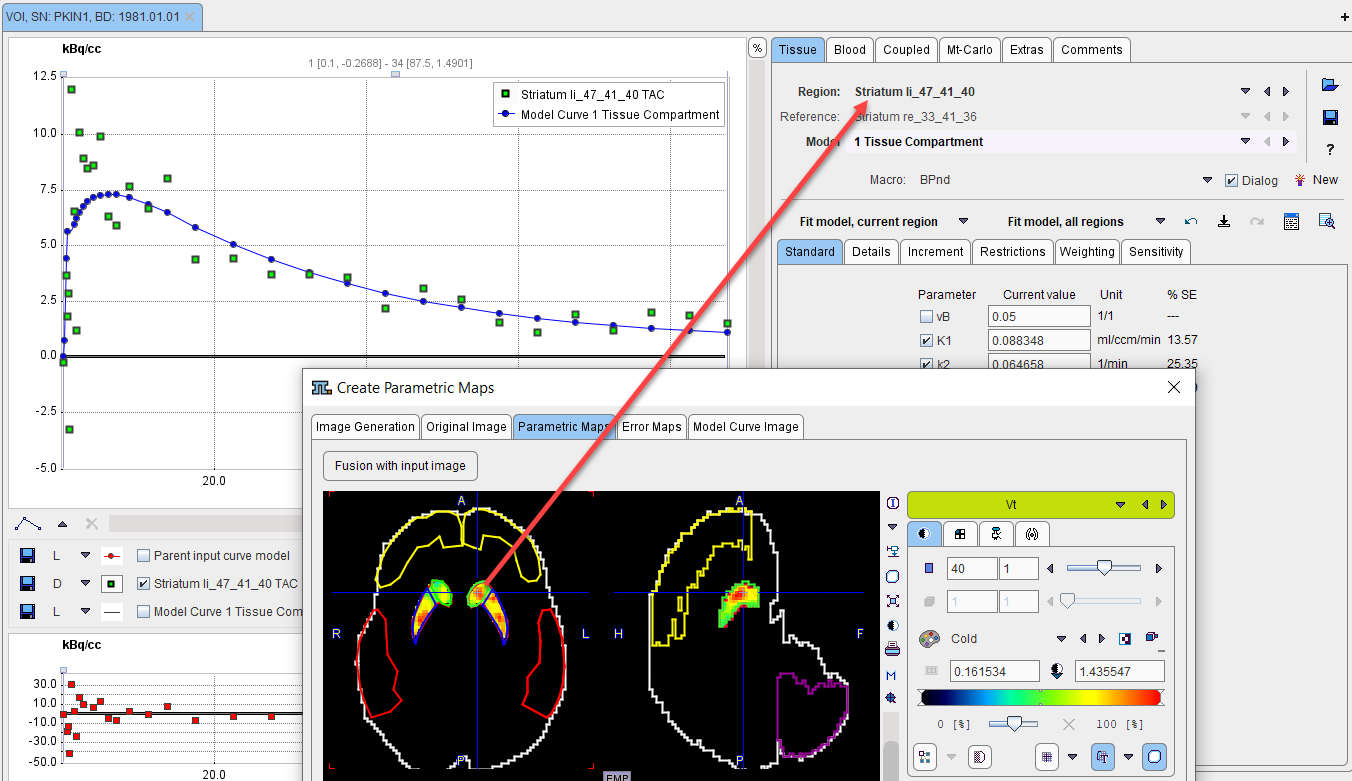The width and height of the screenshot is (1352, 781).
Task: Open the inspect results magnifier icon
Action: 1327,221
